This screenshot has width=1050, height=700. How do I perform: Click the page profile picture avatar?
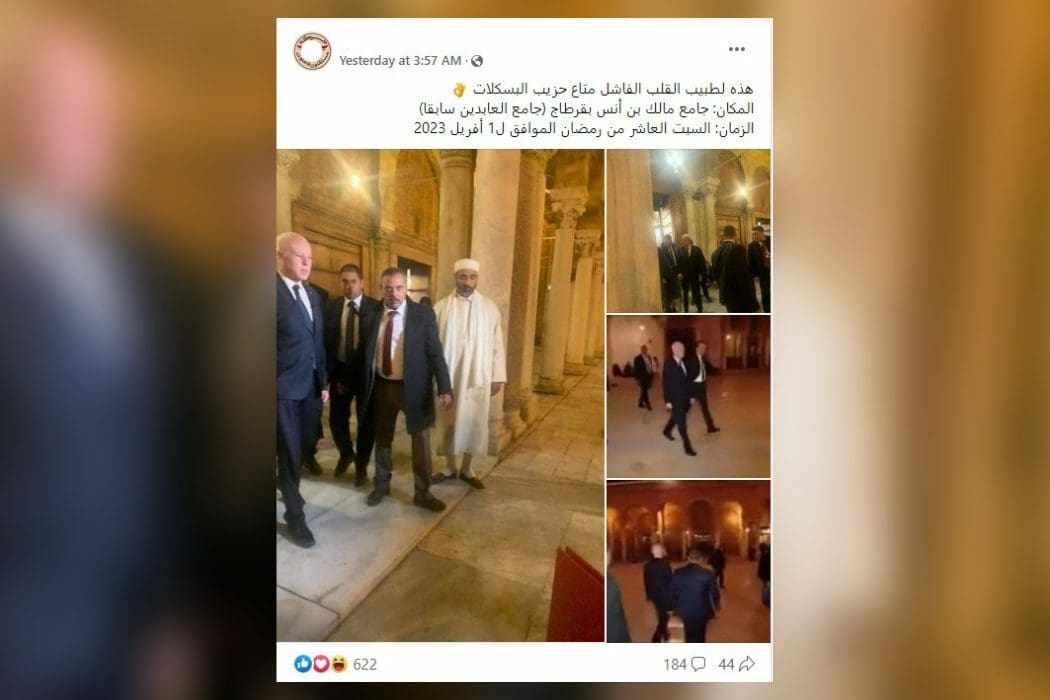(313, 51)
